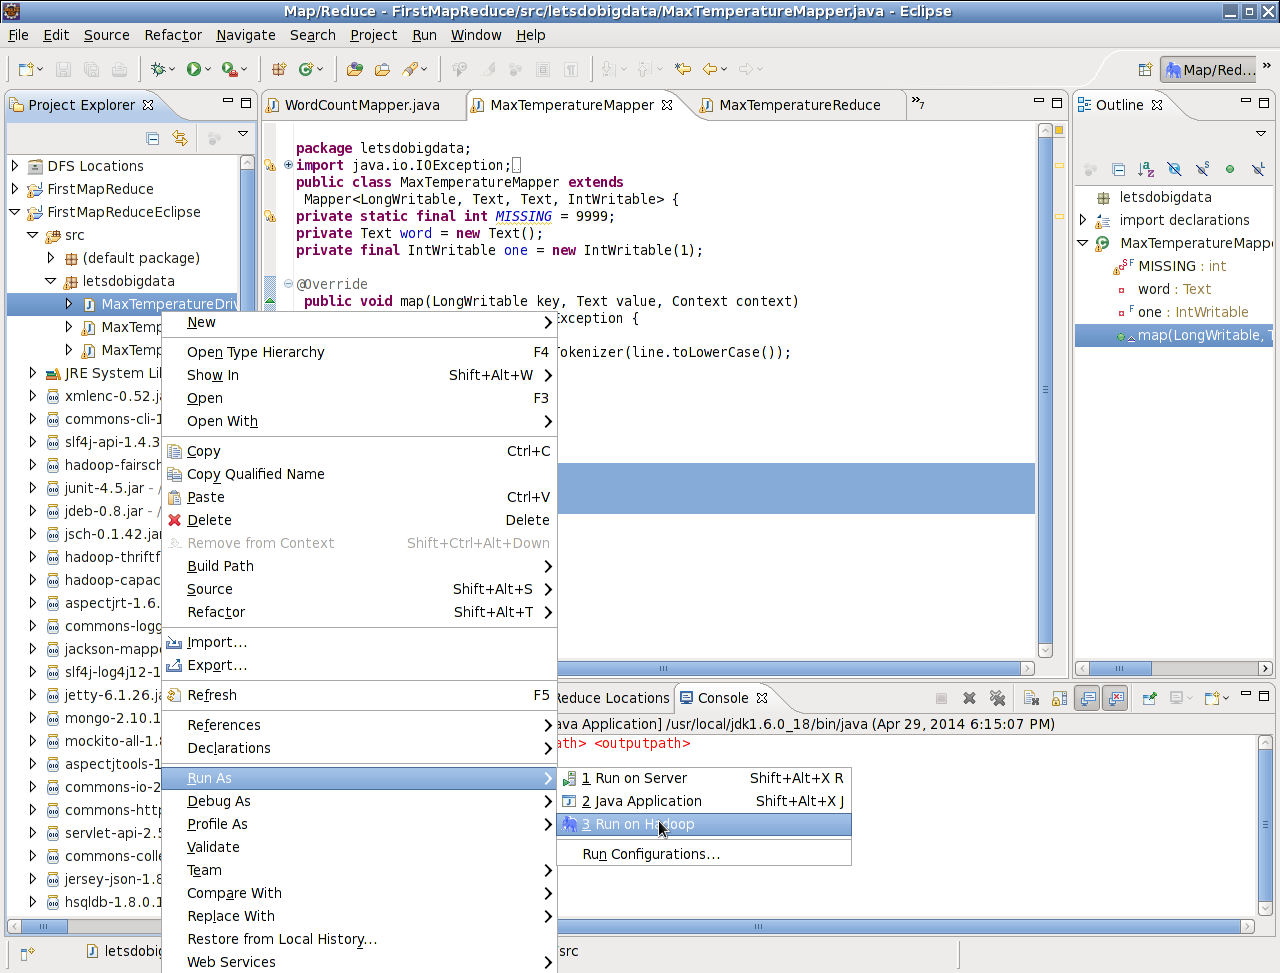Open the Run As submenu arrow
Viewport: 1280px width, 973px height.
tap(547, 778)
